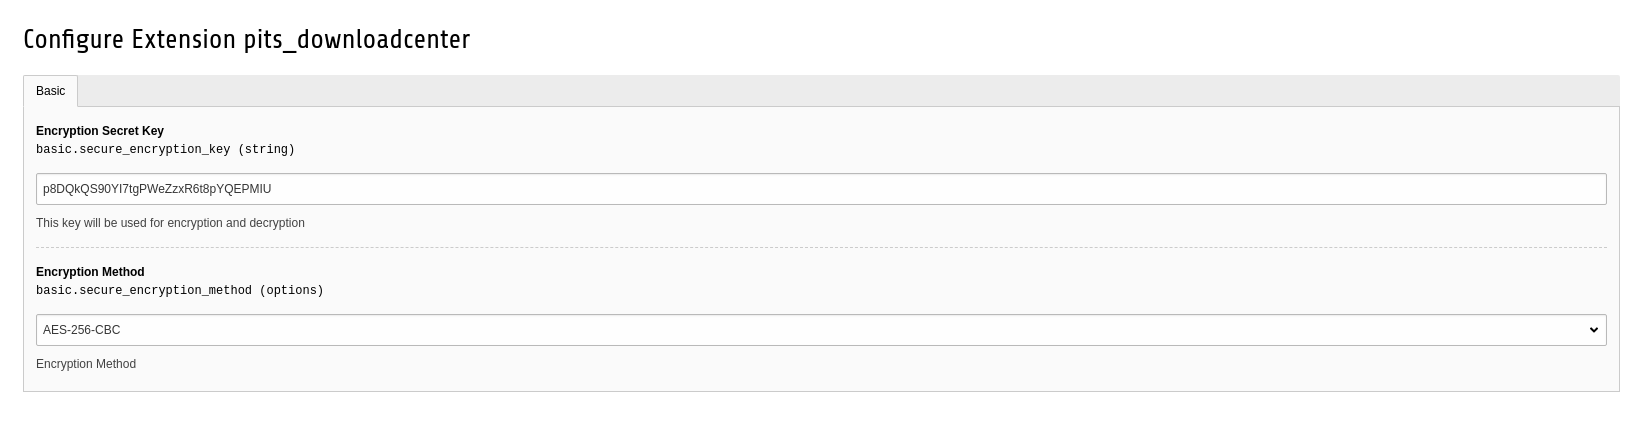Click the basic.secure_encryption_key code label

133,150
